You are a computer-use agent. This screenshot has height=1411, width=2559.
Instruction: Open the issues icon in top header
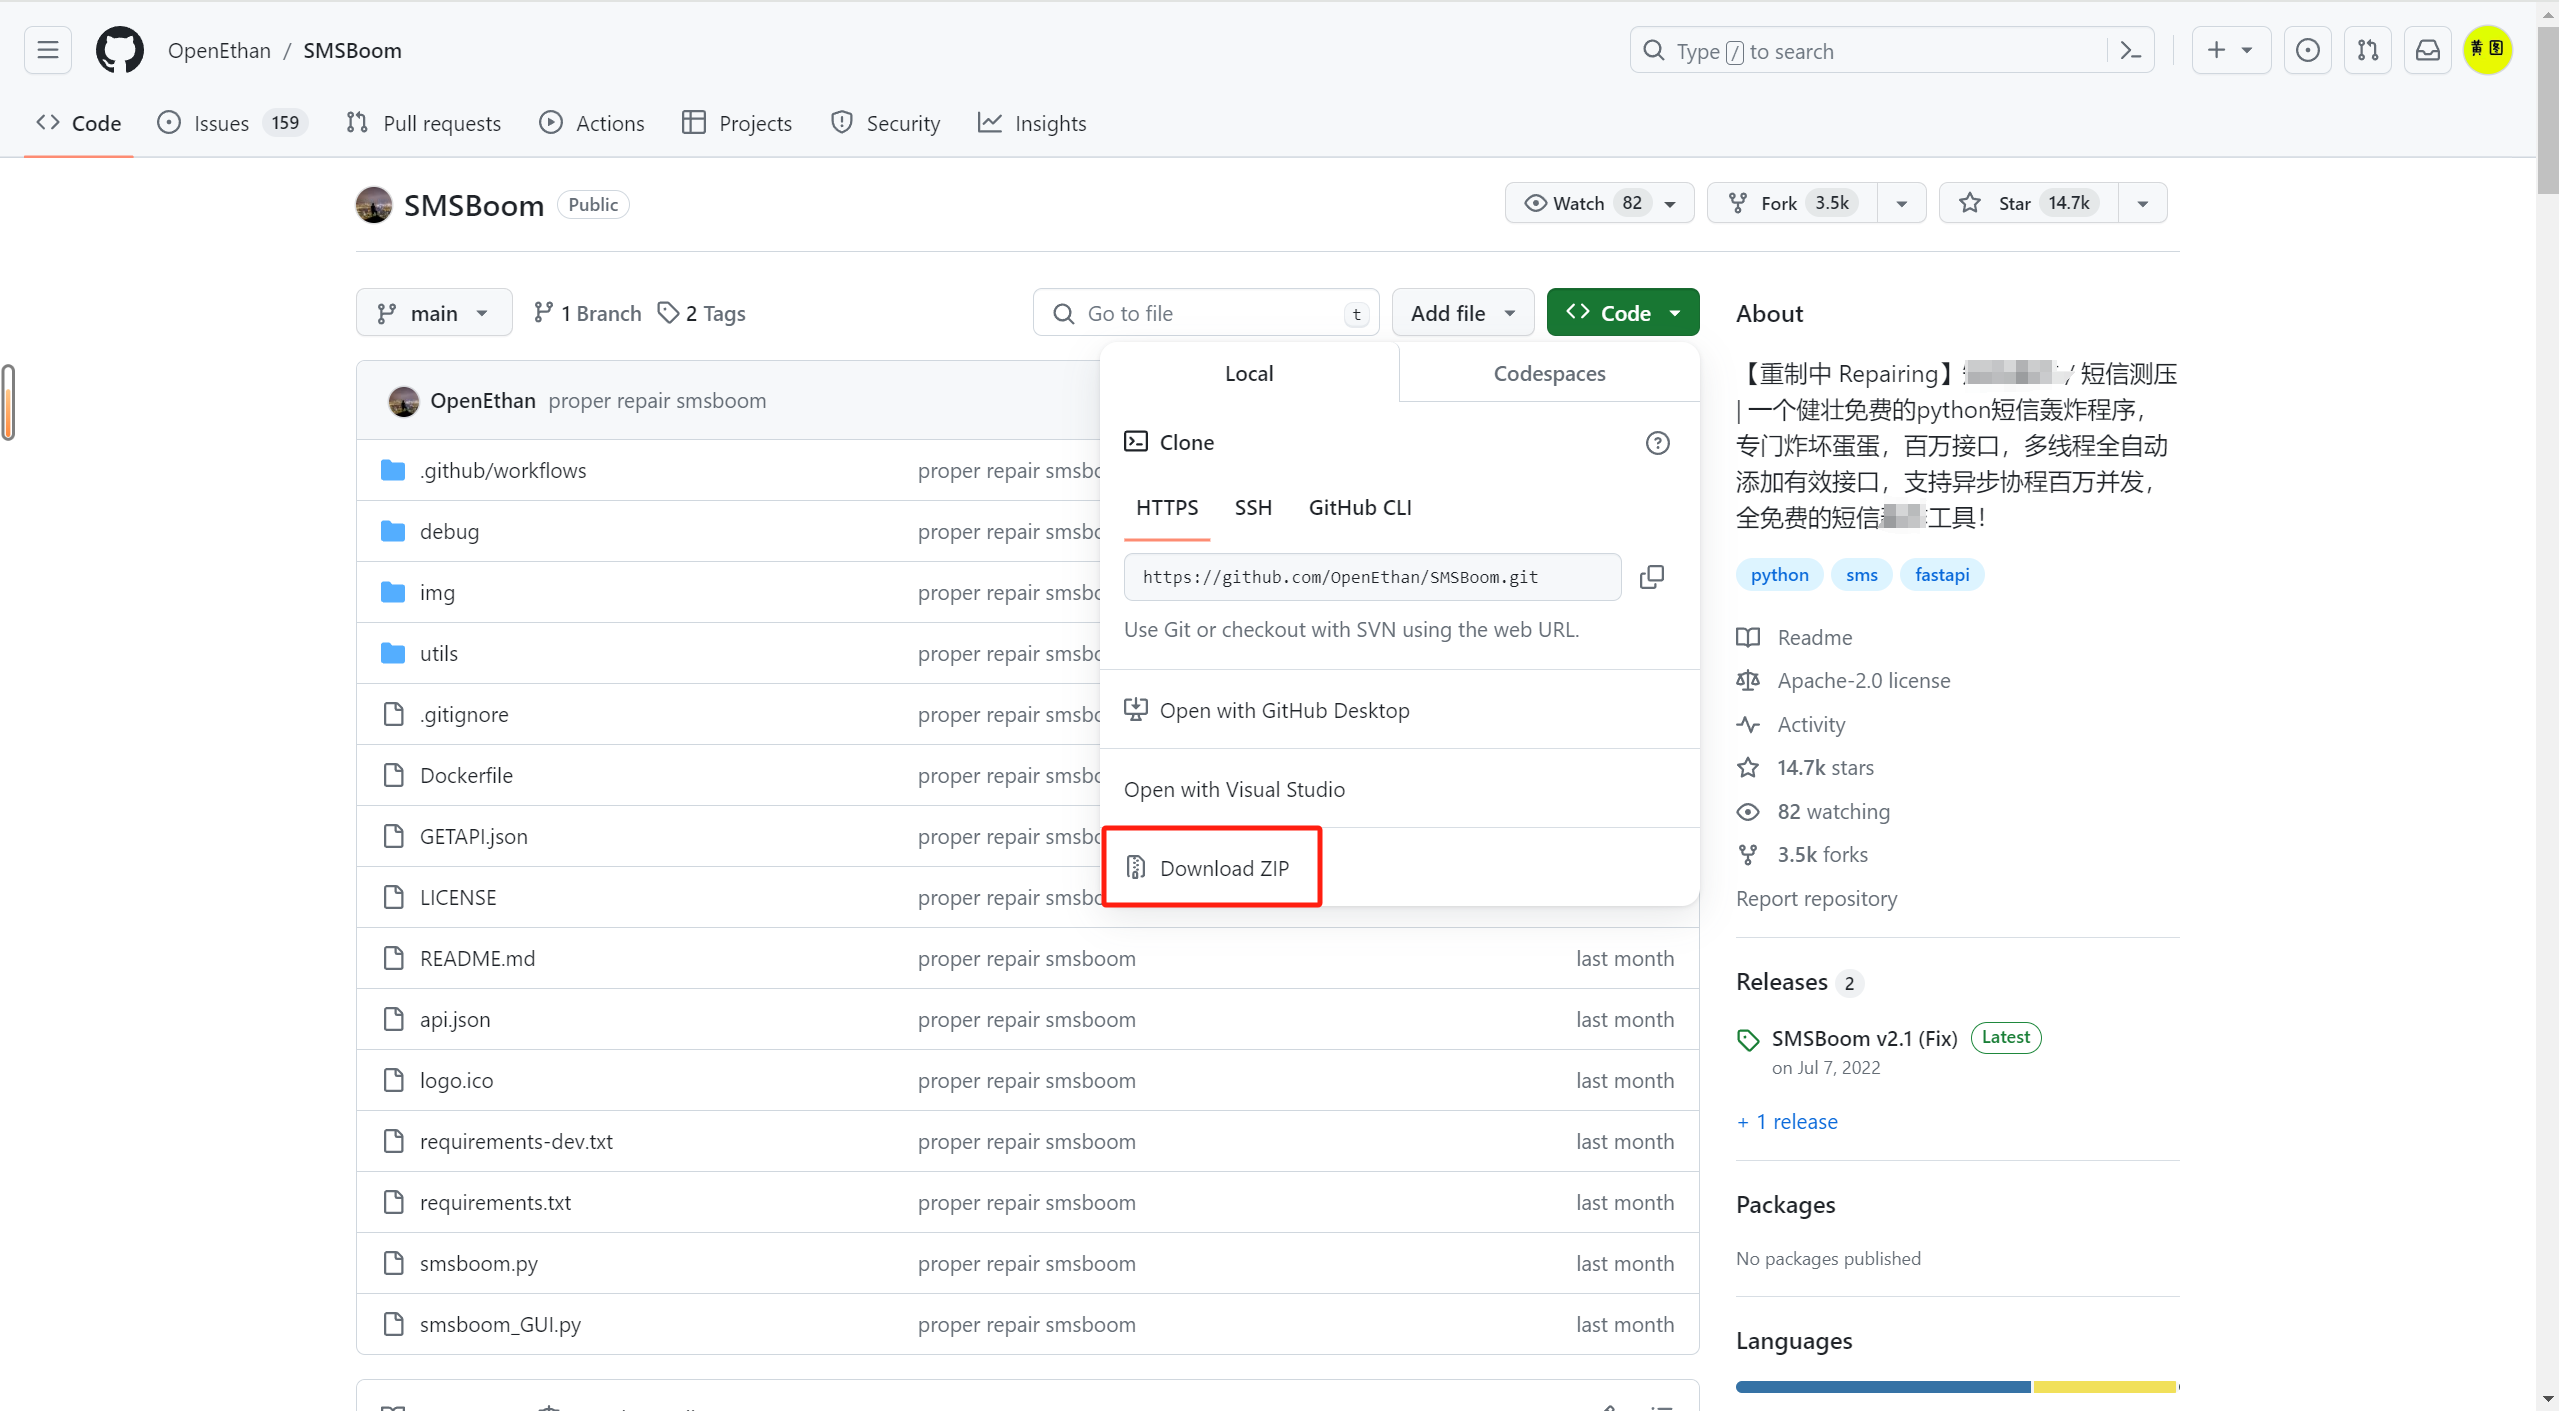tap(2307, 50)
